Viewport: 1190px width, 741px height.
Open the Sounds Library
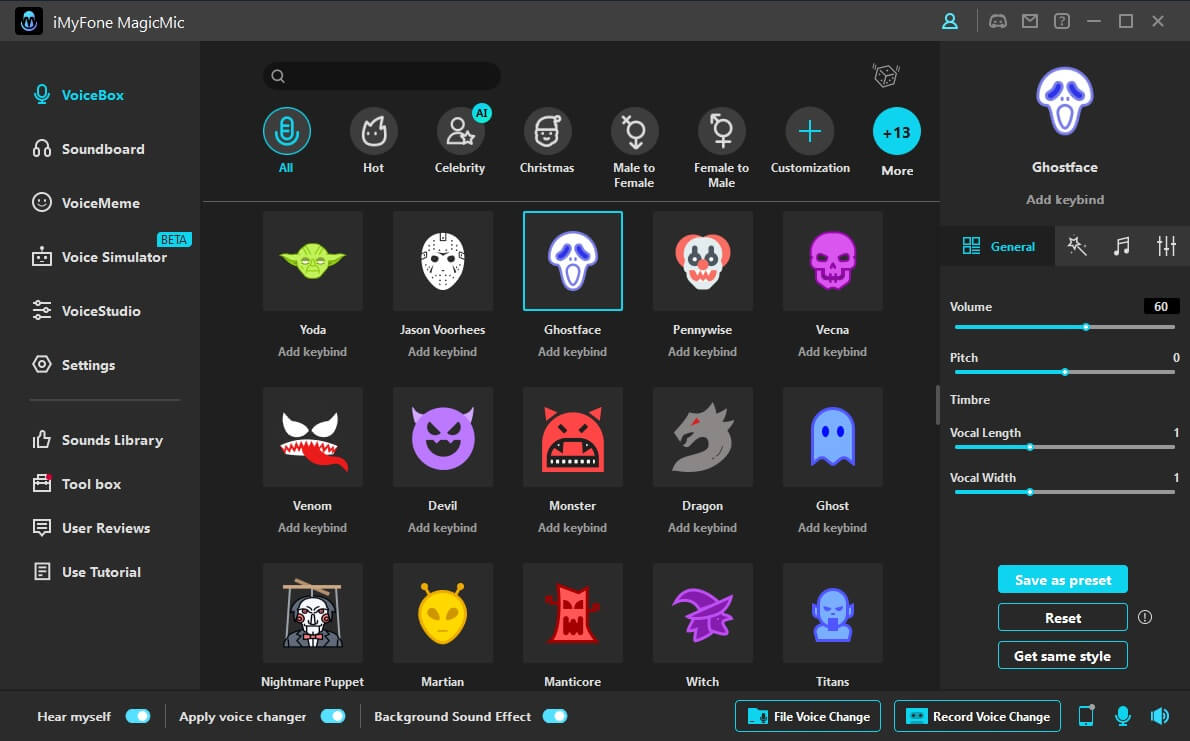(98, 440)
